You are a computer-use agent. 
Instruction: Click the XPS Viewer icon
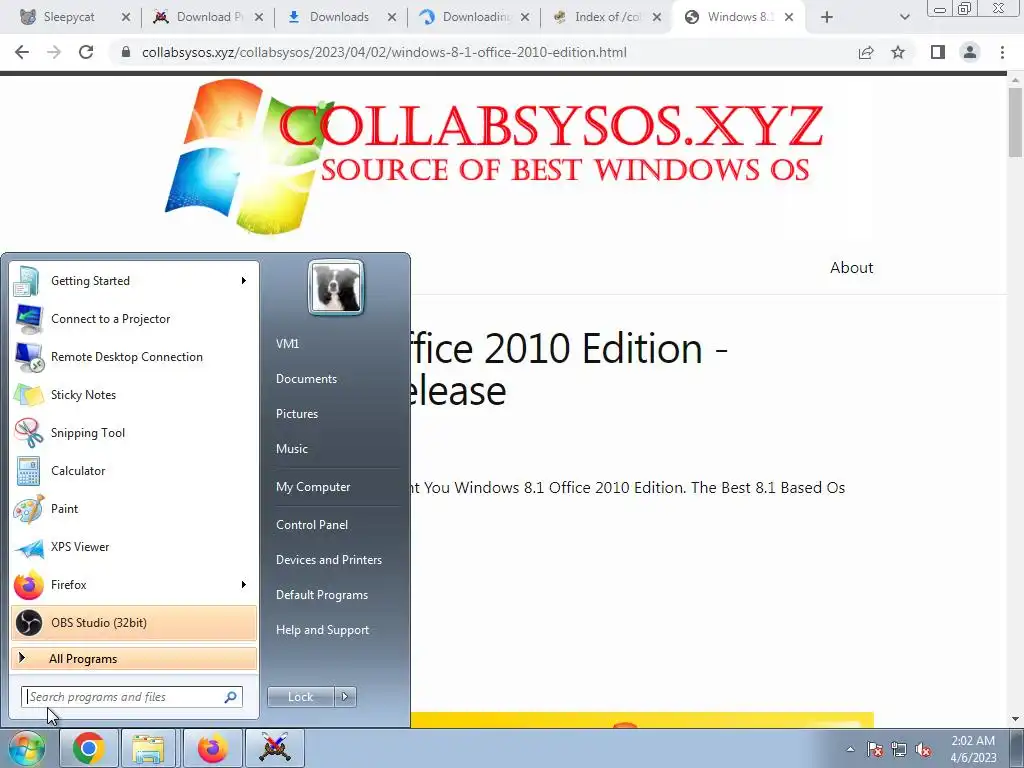(28, 547)
